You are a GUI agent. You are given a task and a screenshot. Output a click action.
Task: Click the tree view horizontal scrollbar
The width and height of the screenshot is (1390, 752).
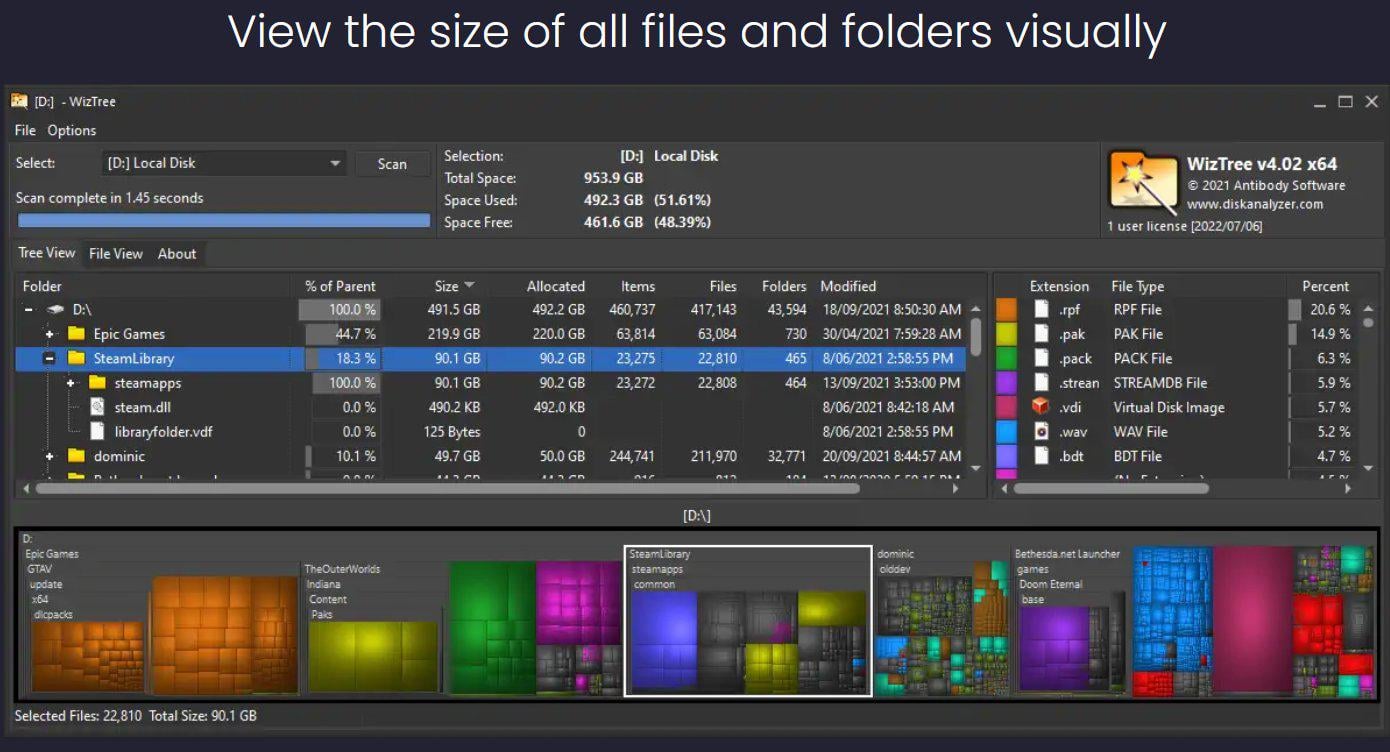pos(447,489)
